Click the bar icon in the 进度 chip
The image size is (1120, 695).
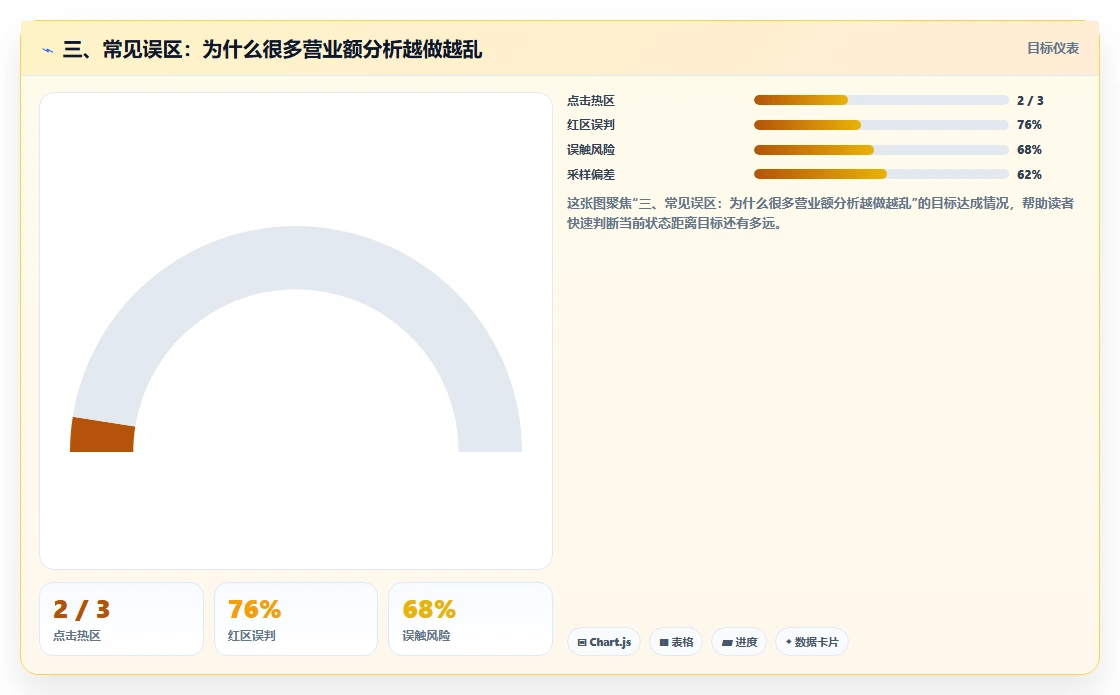click(726, 643)
